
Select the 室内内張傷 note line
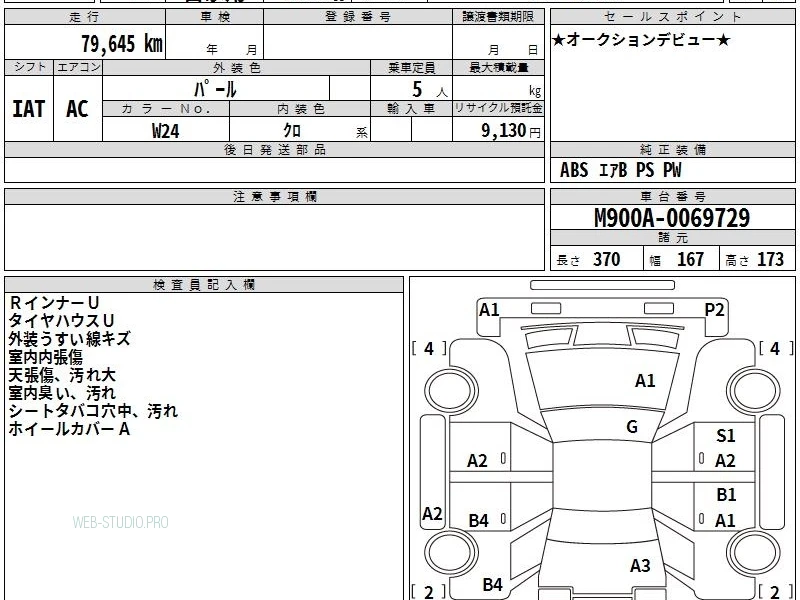coord(45,357)
